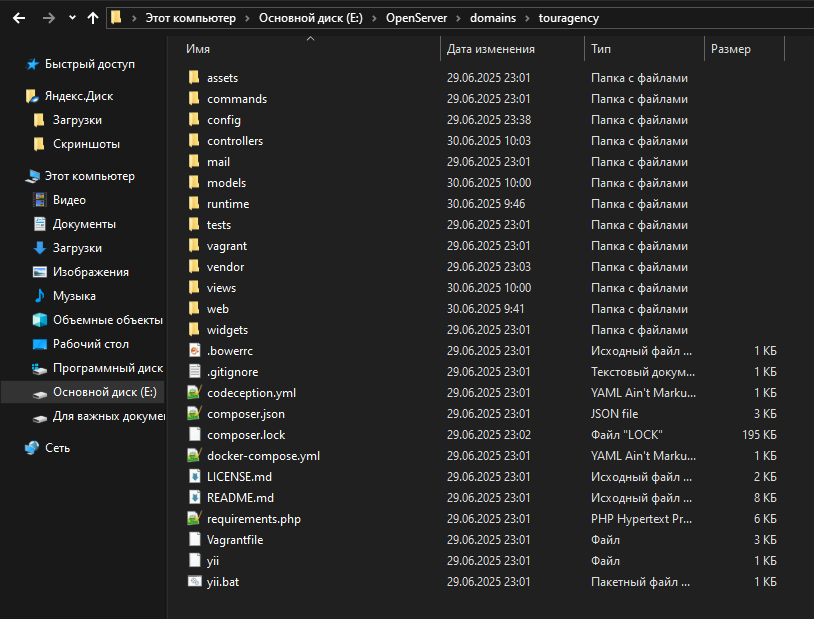The width and height of the screenshot is (814, 619).
Task: Expand the OpenServer breadcrumb chevron
Action: [458, 19]
